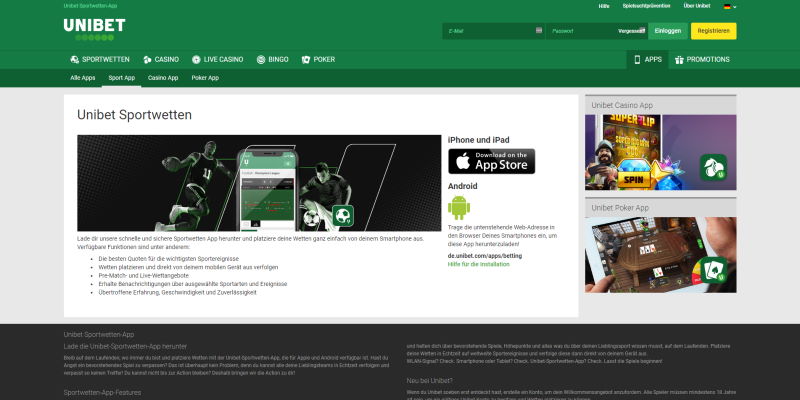800x400 pixels.
Task: Click the Unibet logo
Action: coord(94,29)
